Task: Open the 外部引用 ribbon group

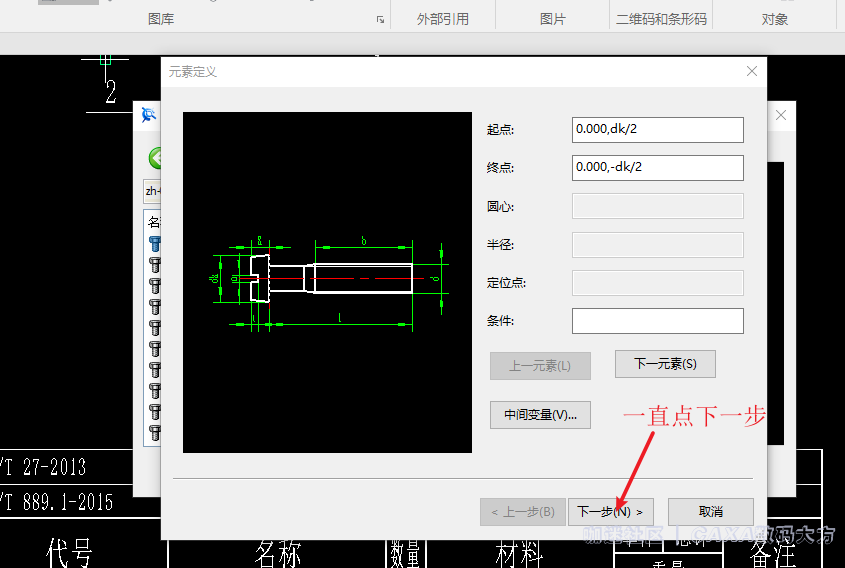Action: (441, 19)
